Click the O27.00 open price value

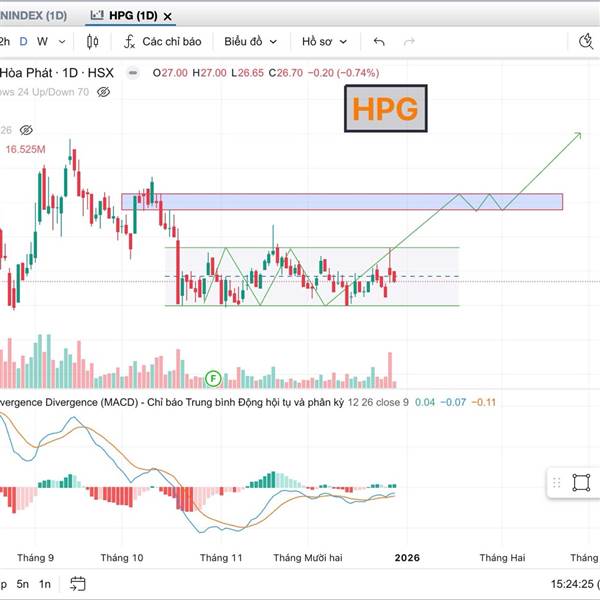point(170,73)
